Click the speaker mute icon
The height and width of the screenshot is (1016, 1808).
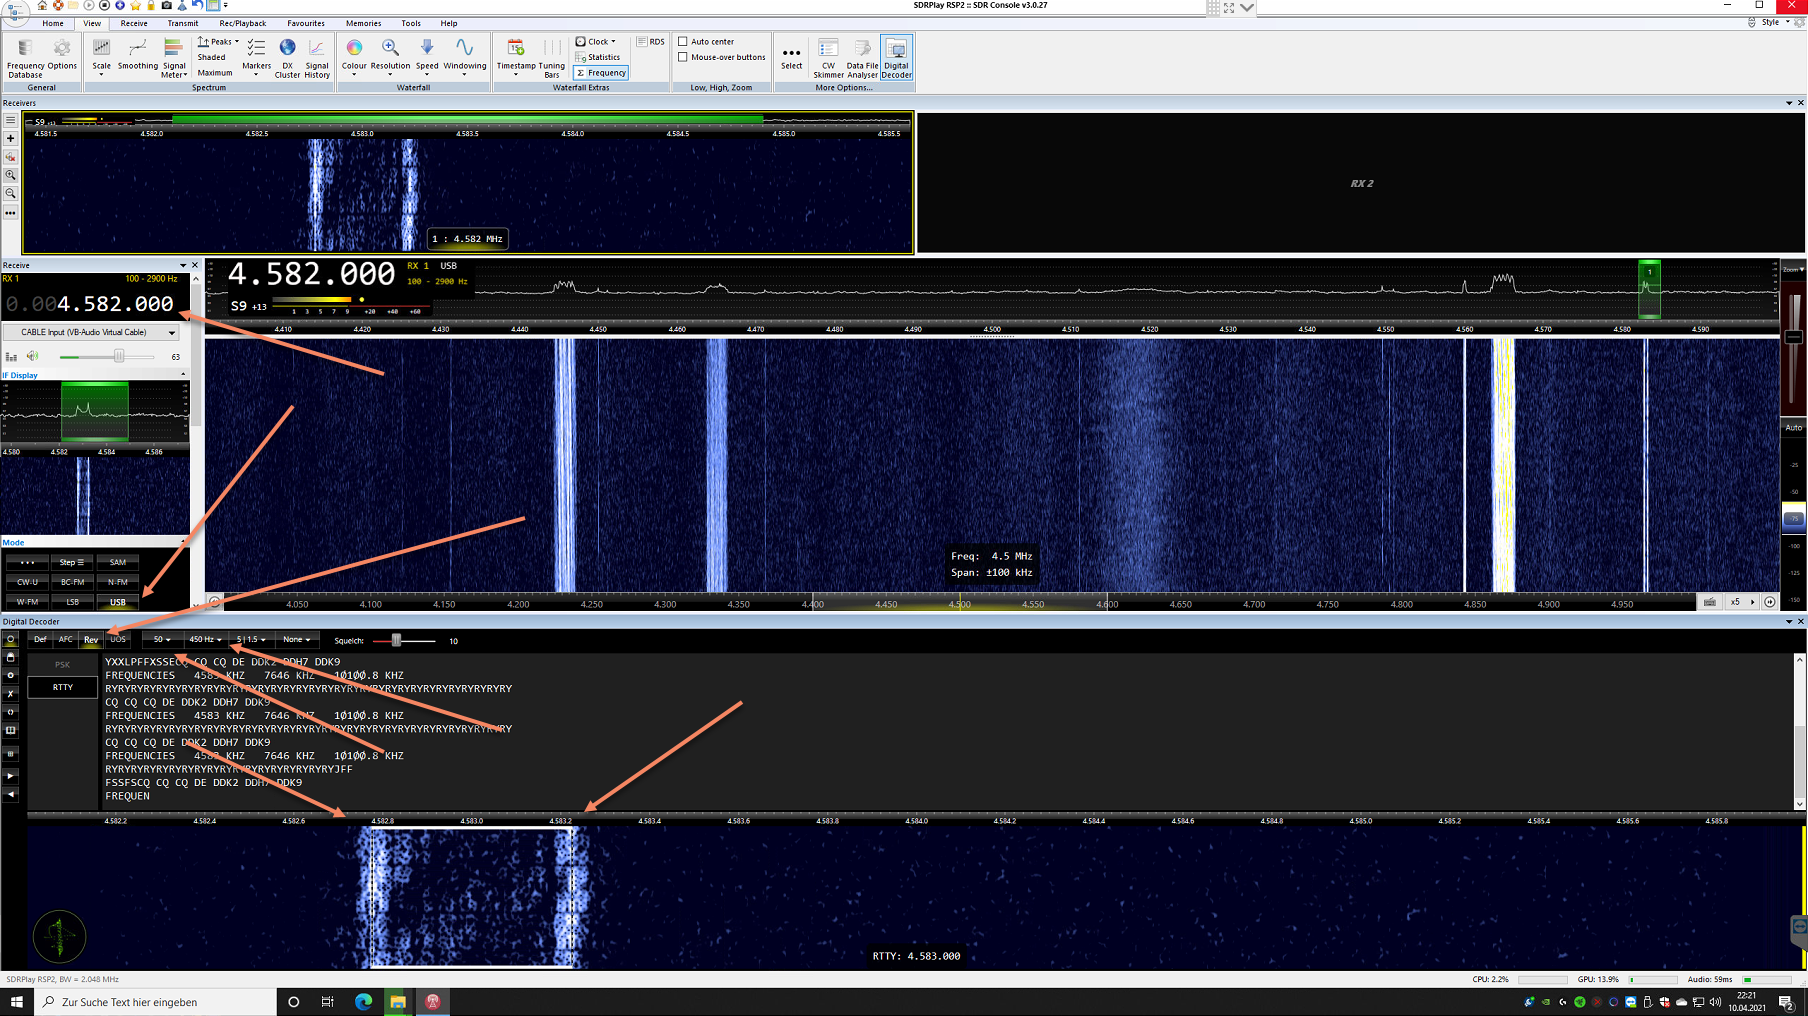(x=33, y=356)
